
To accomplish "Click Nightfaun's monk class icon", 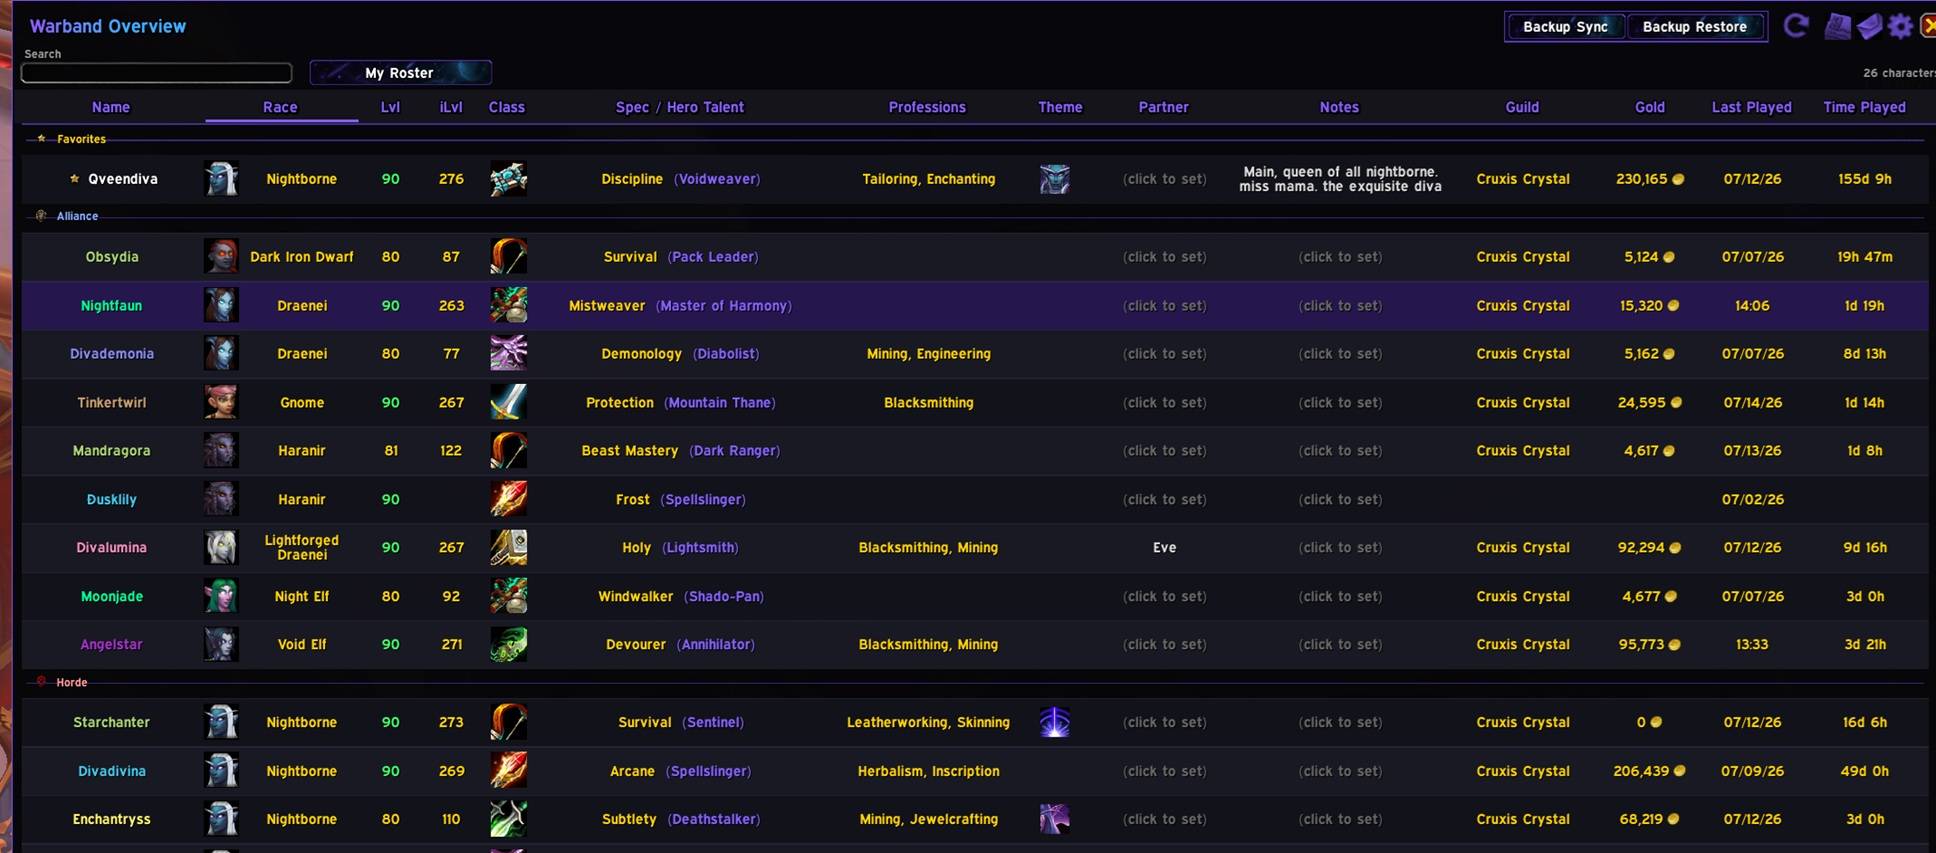I will point(508,305).
